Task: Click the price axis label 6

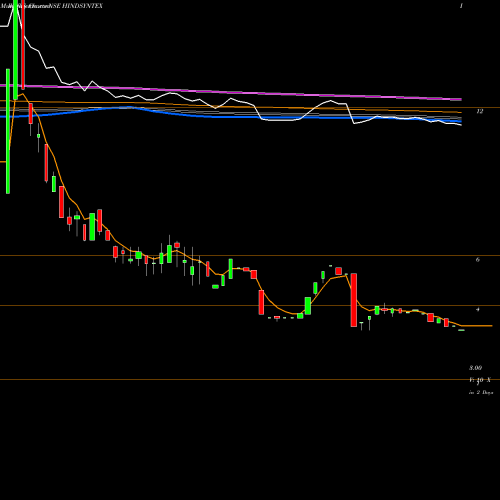Action: pyautogui.click(x=478, y=260)
